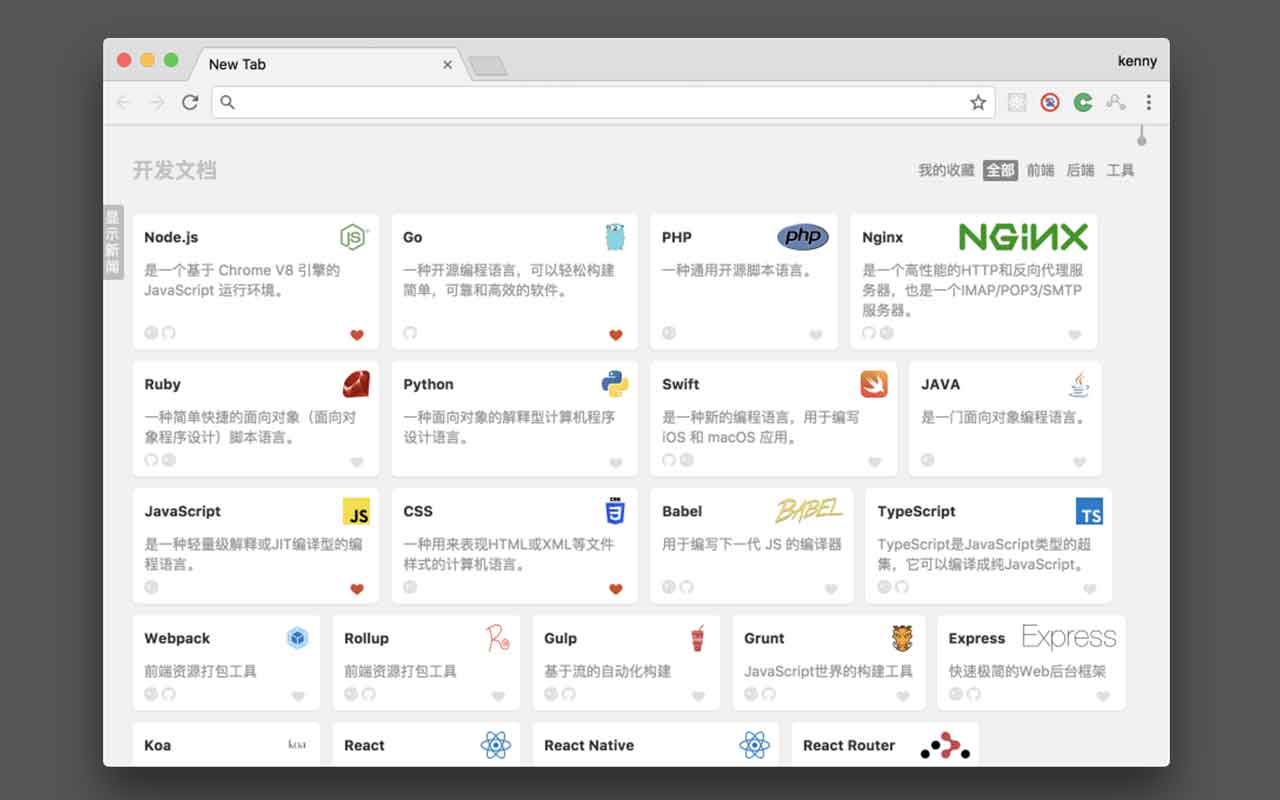
Task: Switch to 我的收藏 filter
Action: pyautogui.click(x=946, y=170)
